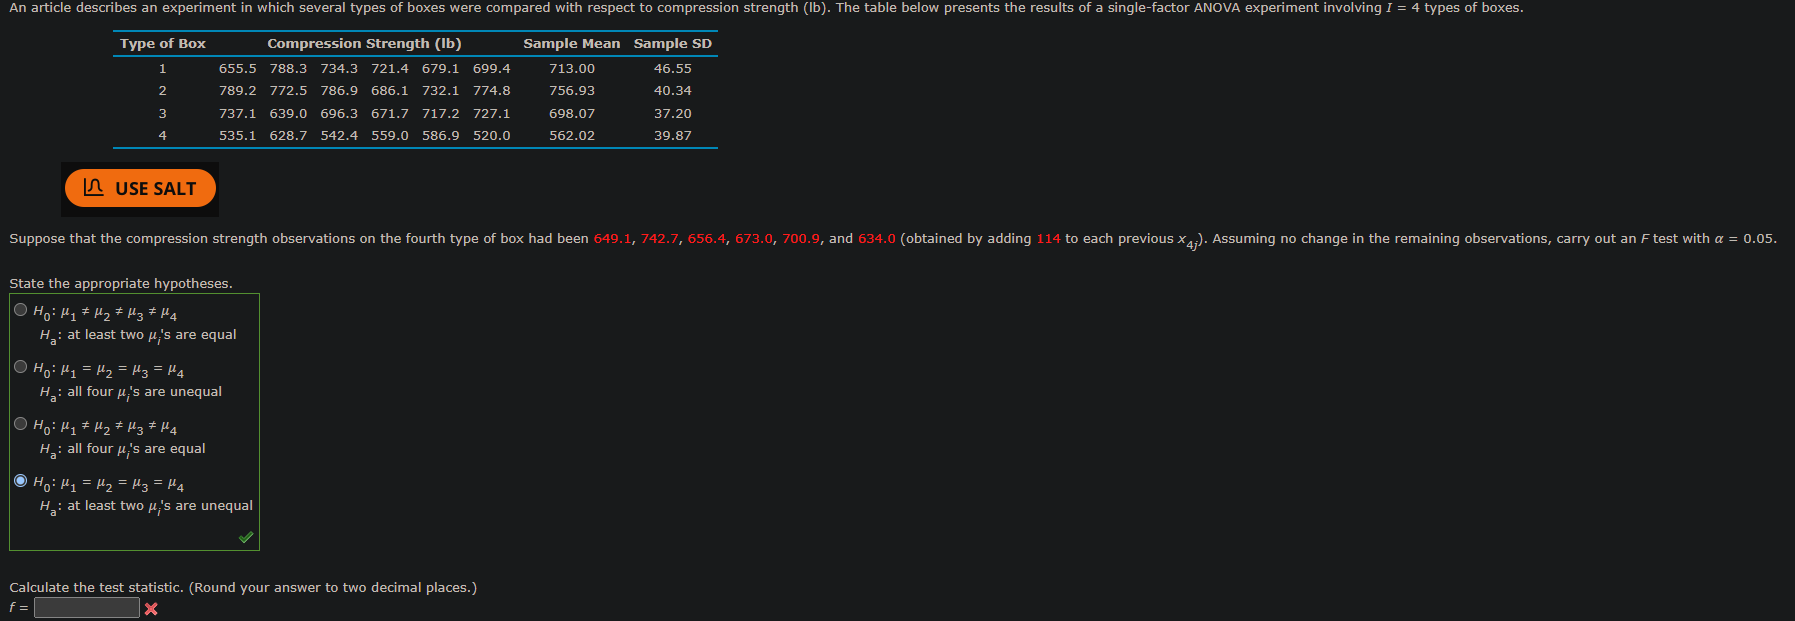Click the green checkmark in hypotheses box
Image resolution: width=1795 pixels, height=621 pixels.
coord(246,537)
